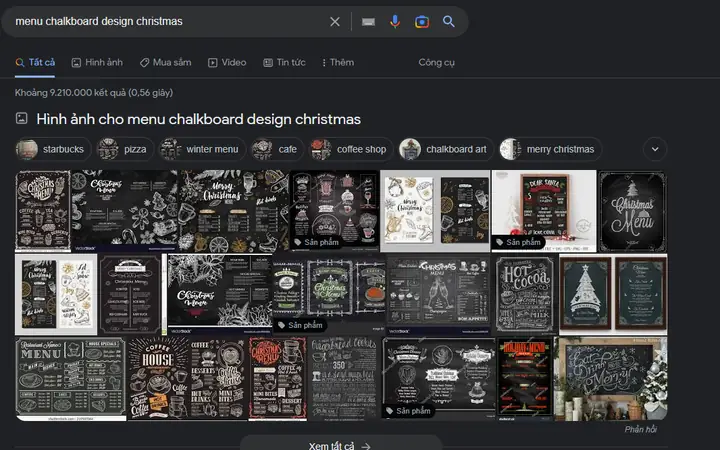The height and width of the screenshot is (450, 720).
Task: Open the Thêm more options menu
Action: (x=337, y=62)
